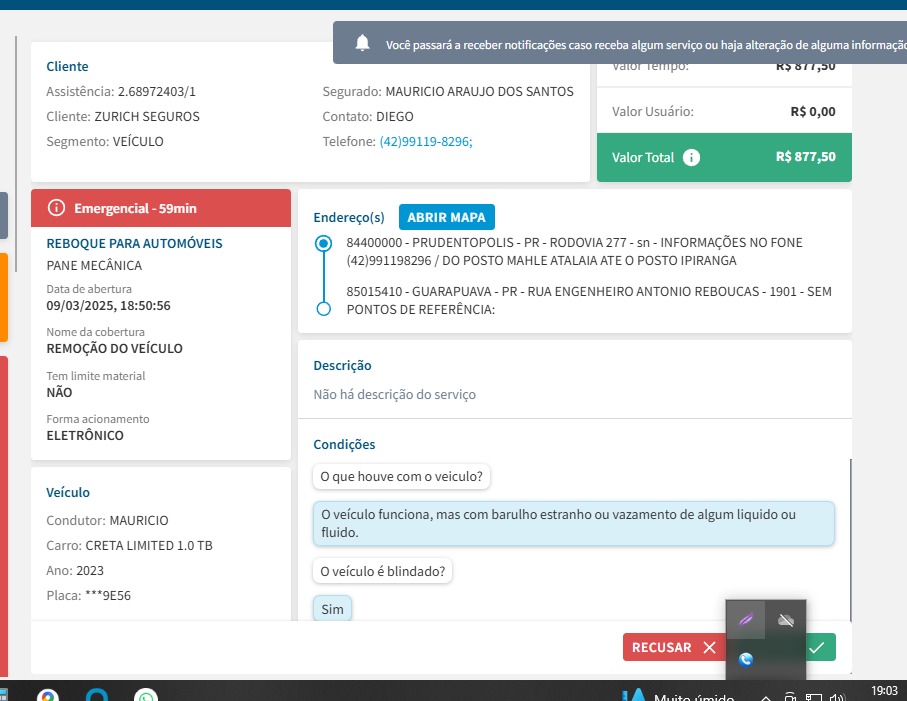This screenshot has width=907, height=701.
Task: Click the 'Sim' answer bubble
Action: tap(333, 609)
